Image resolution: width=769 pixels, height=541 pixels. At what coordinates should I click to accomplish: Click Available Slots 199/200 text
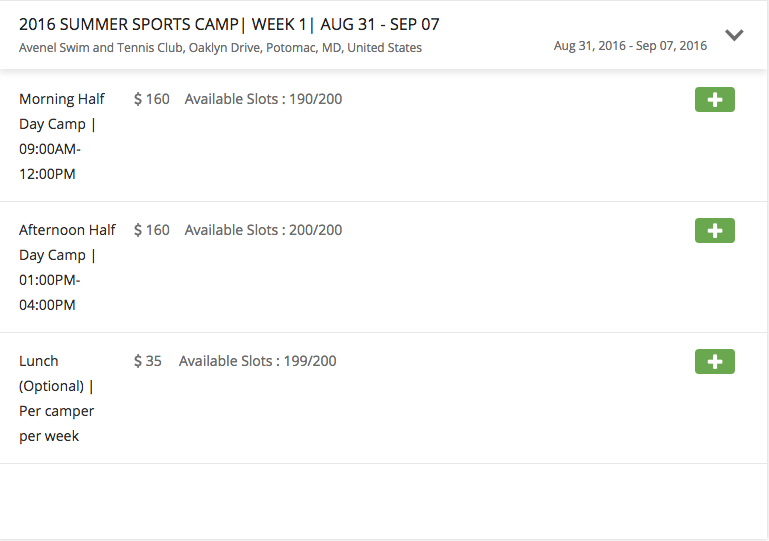[257, 361]
